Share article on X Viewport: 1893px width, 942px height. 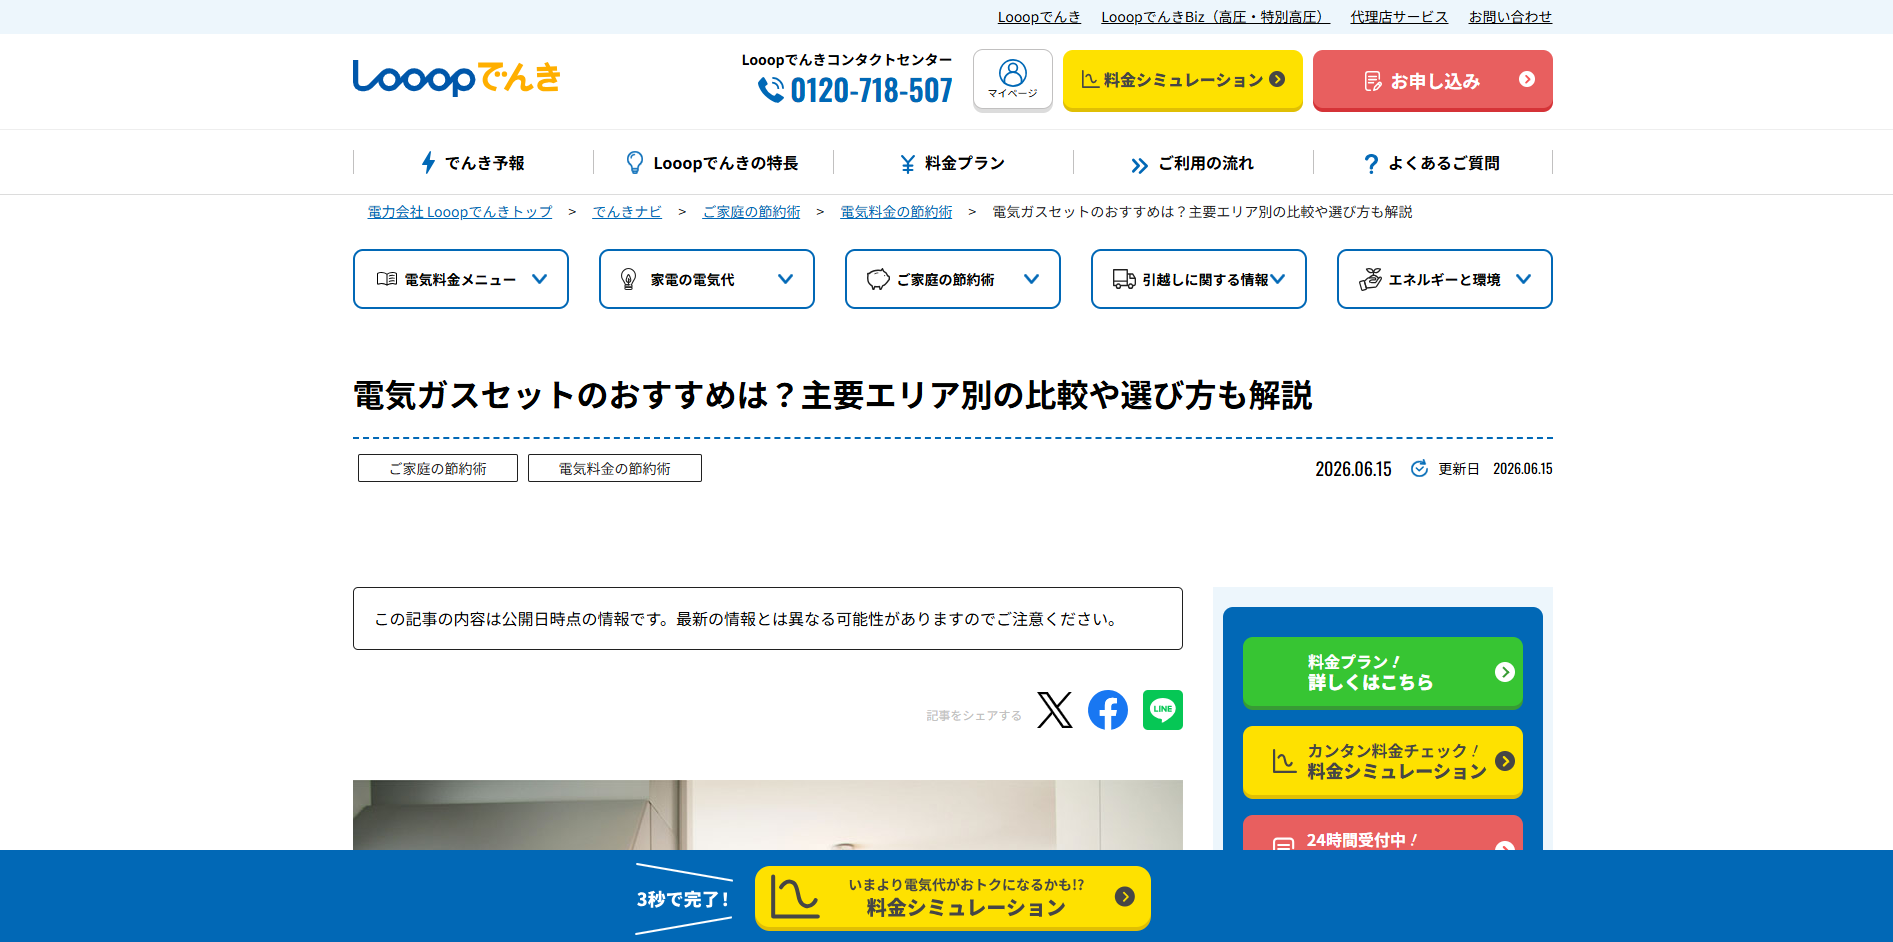tap(1054, 710)
